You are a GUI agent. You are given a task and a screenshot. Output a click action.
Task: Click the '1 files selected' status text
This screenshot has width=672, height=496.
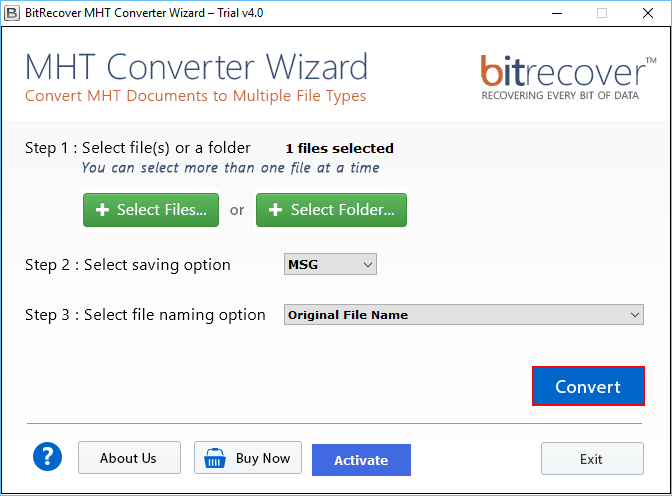[x=339, y=148]
